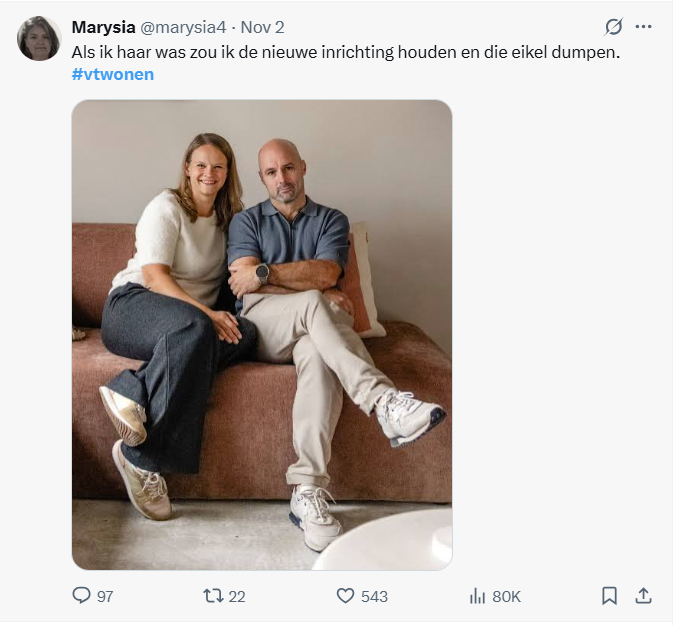Bookmark this tweet
The width and height of the screenshot is (679, 625).
tap(609, 596)
